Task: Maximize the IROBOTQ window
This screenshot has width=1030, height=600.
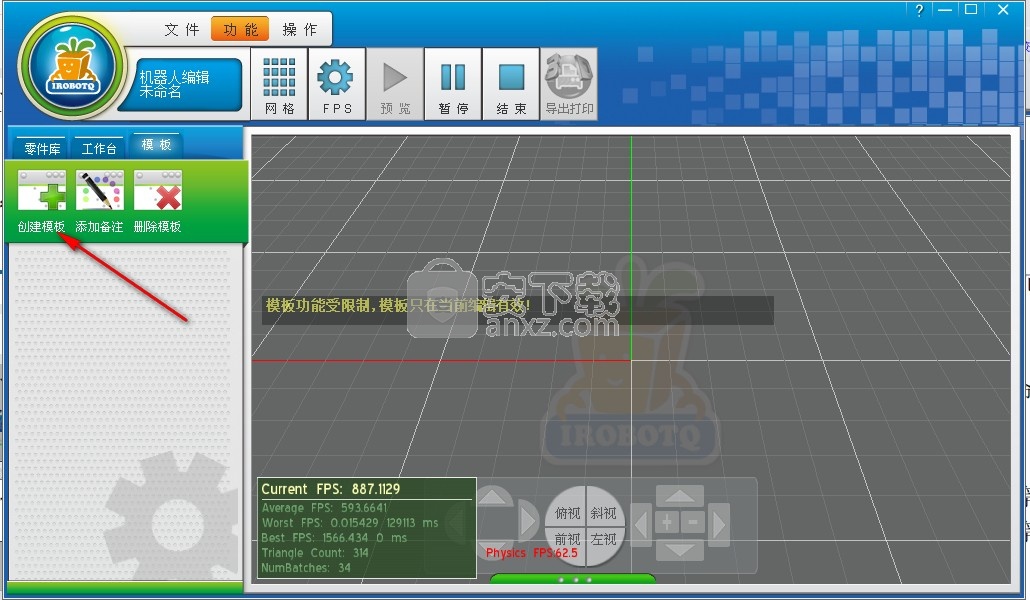Action: pos(971,9)
